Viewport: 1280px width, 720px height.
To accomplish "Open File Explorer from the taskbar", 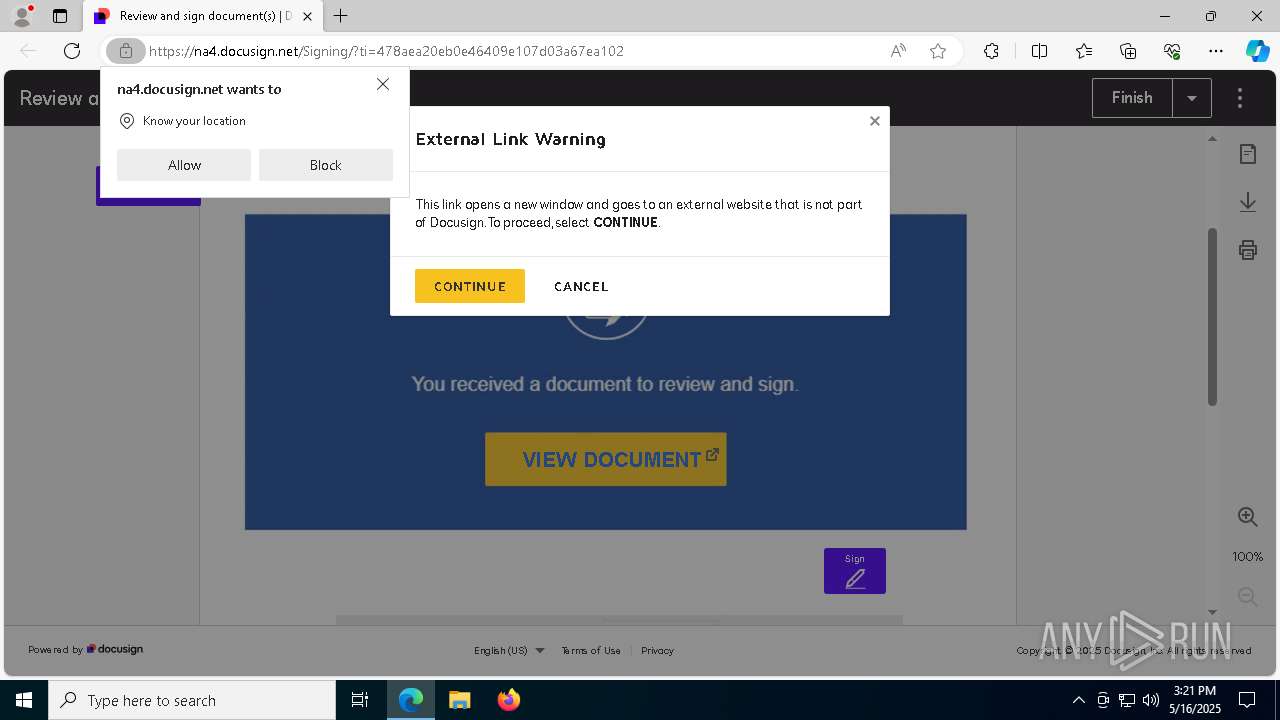I will tap(459, 700).
